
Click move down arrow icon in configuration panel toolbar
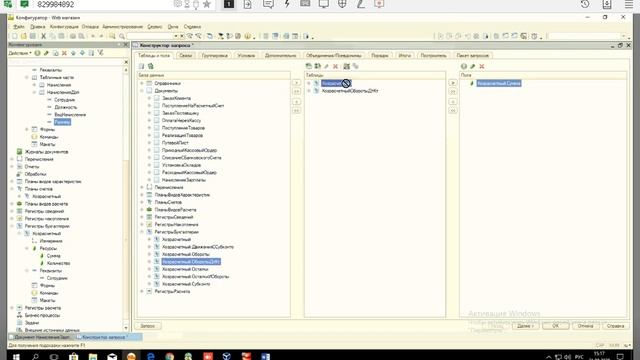82,53
